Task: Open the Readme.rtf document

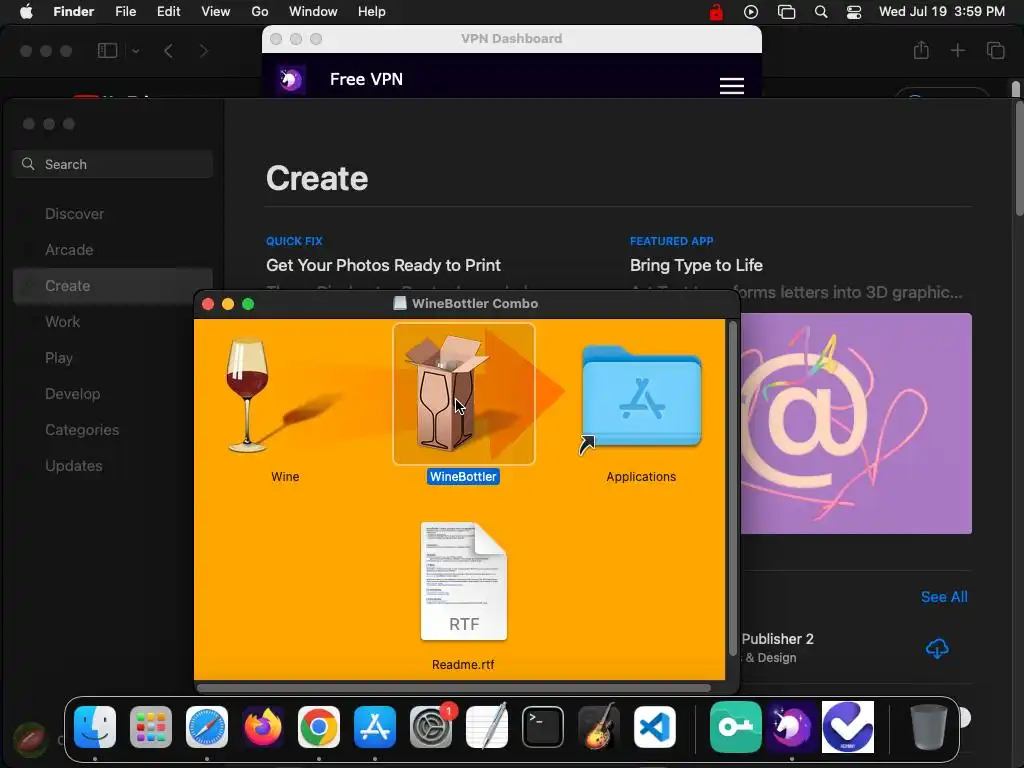Action: coord(464,581)
